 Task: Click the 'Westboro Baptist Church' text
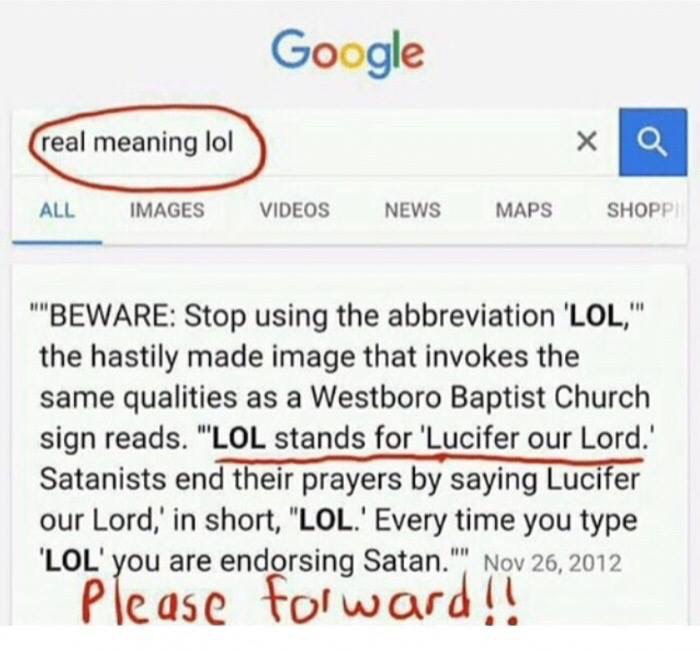[x=480, y=397]
